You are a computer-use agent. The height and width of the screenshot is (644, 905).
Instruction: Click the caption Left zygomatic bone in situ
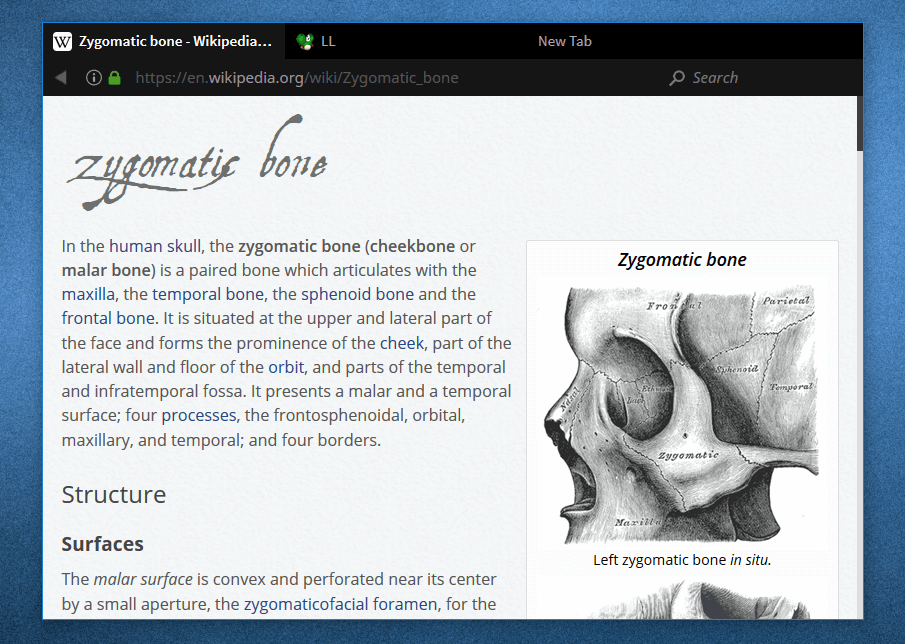point(682,560)
